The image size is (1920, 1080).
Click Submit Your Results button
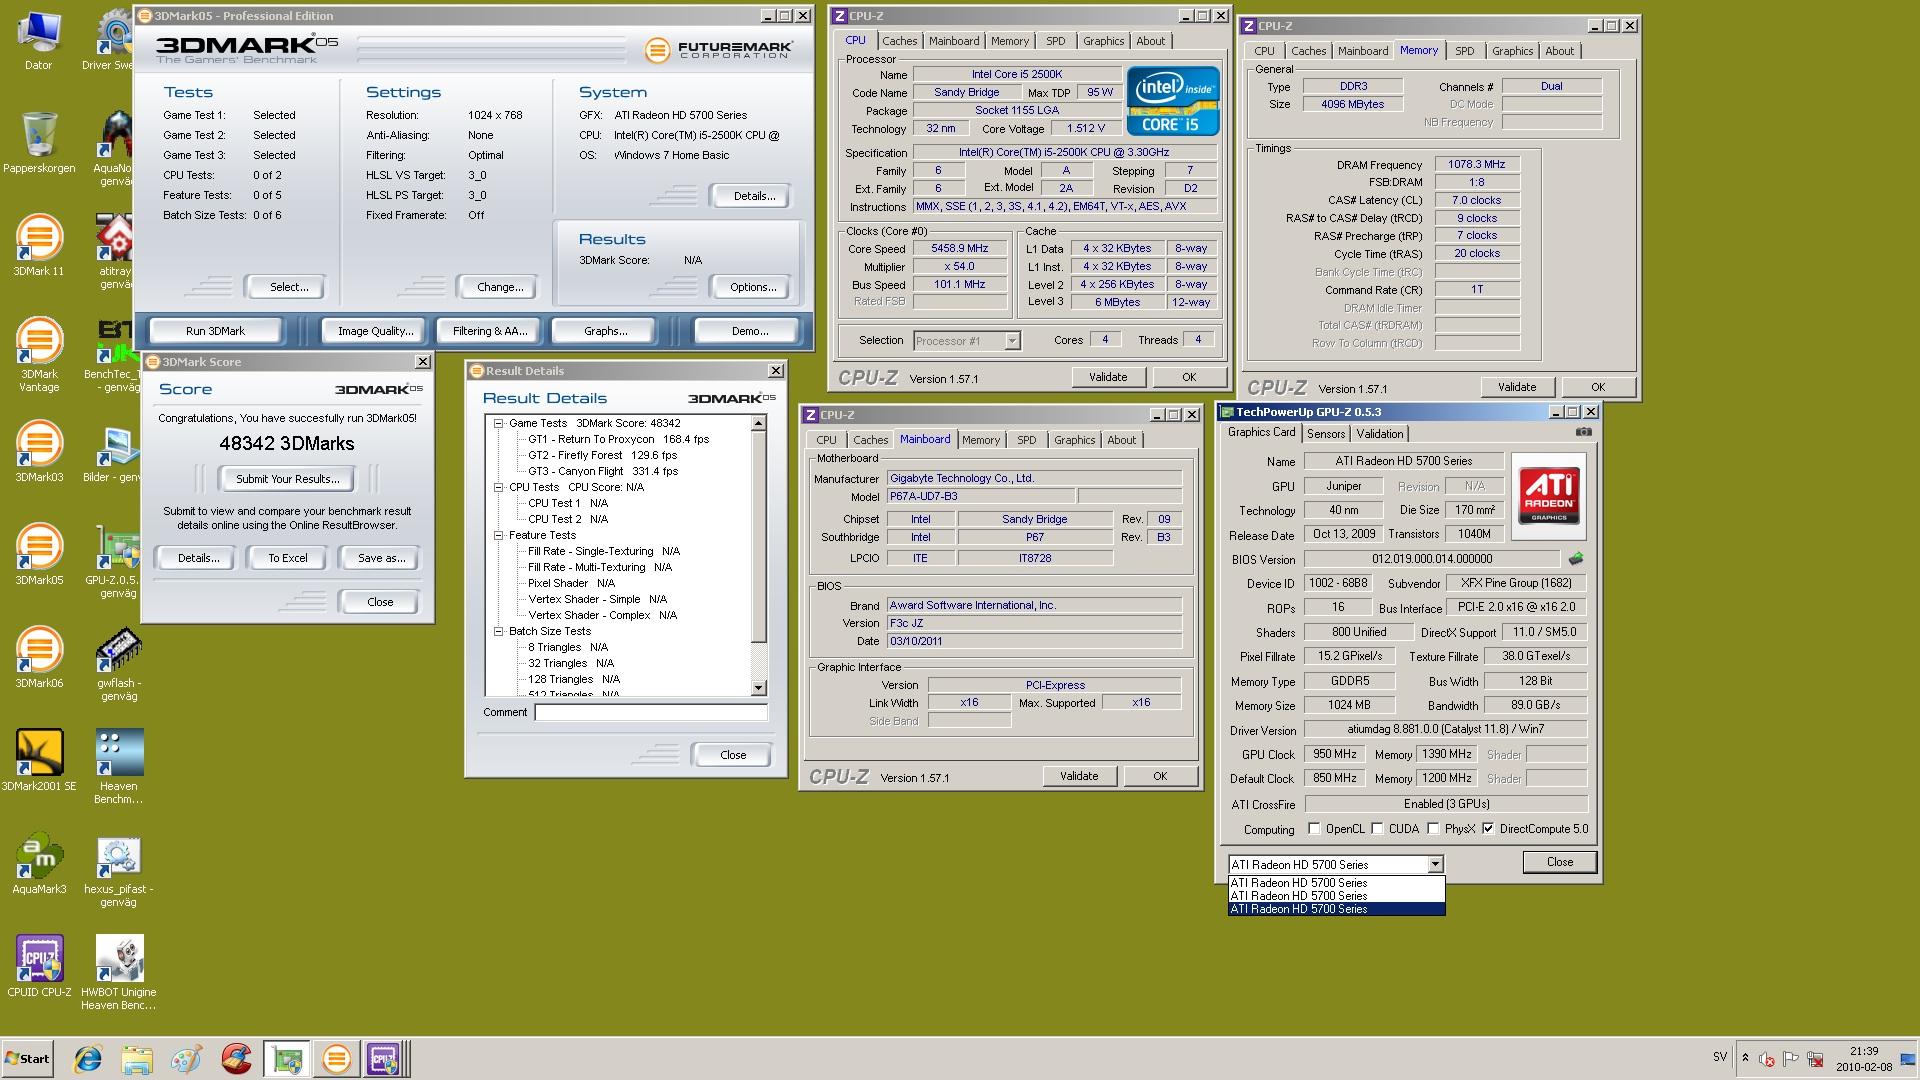click(288, 479)
